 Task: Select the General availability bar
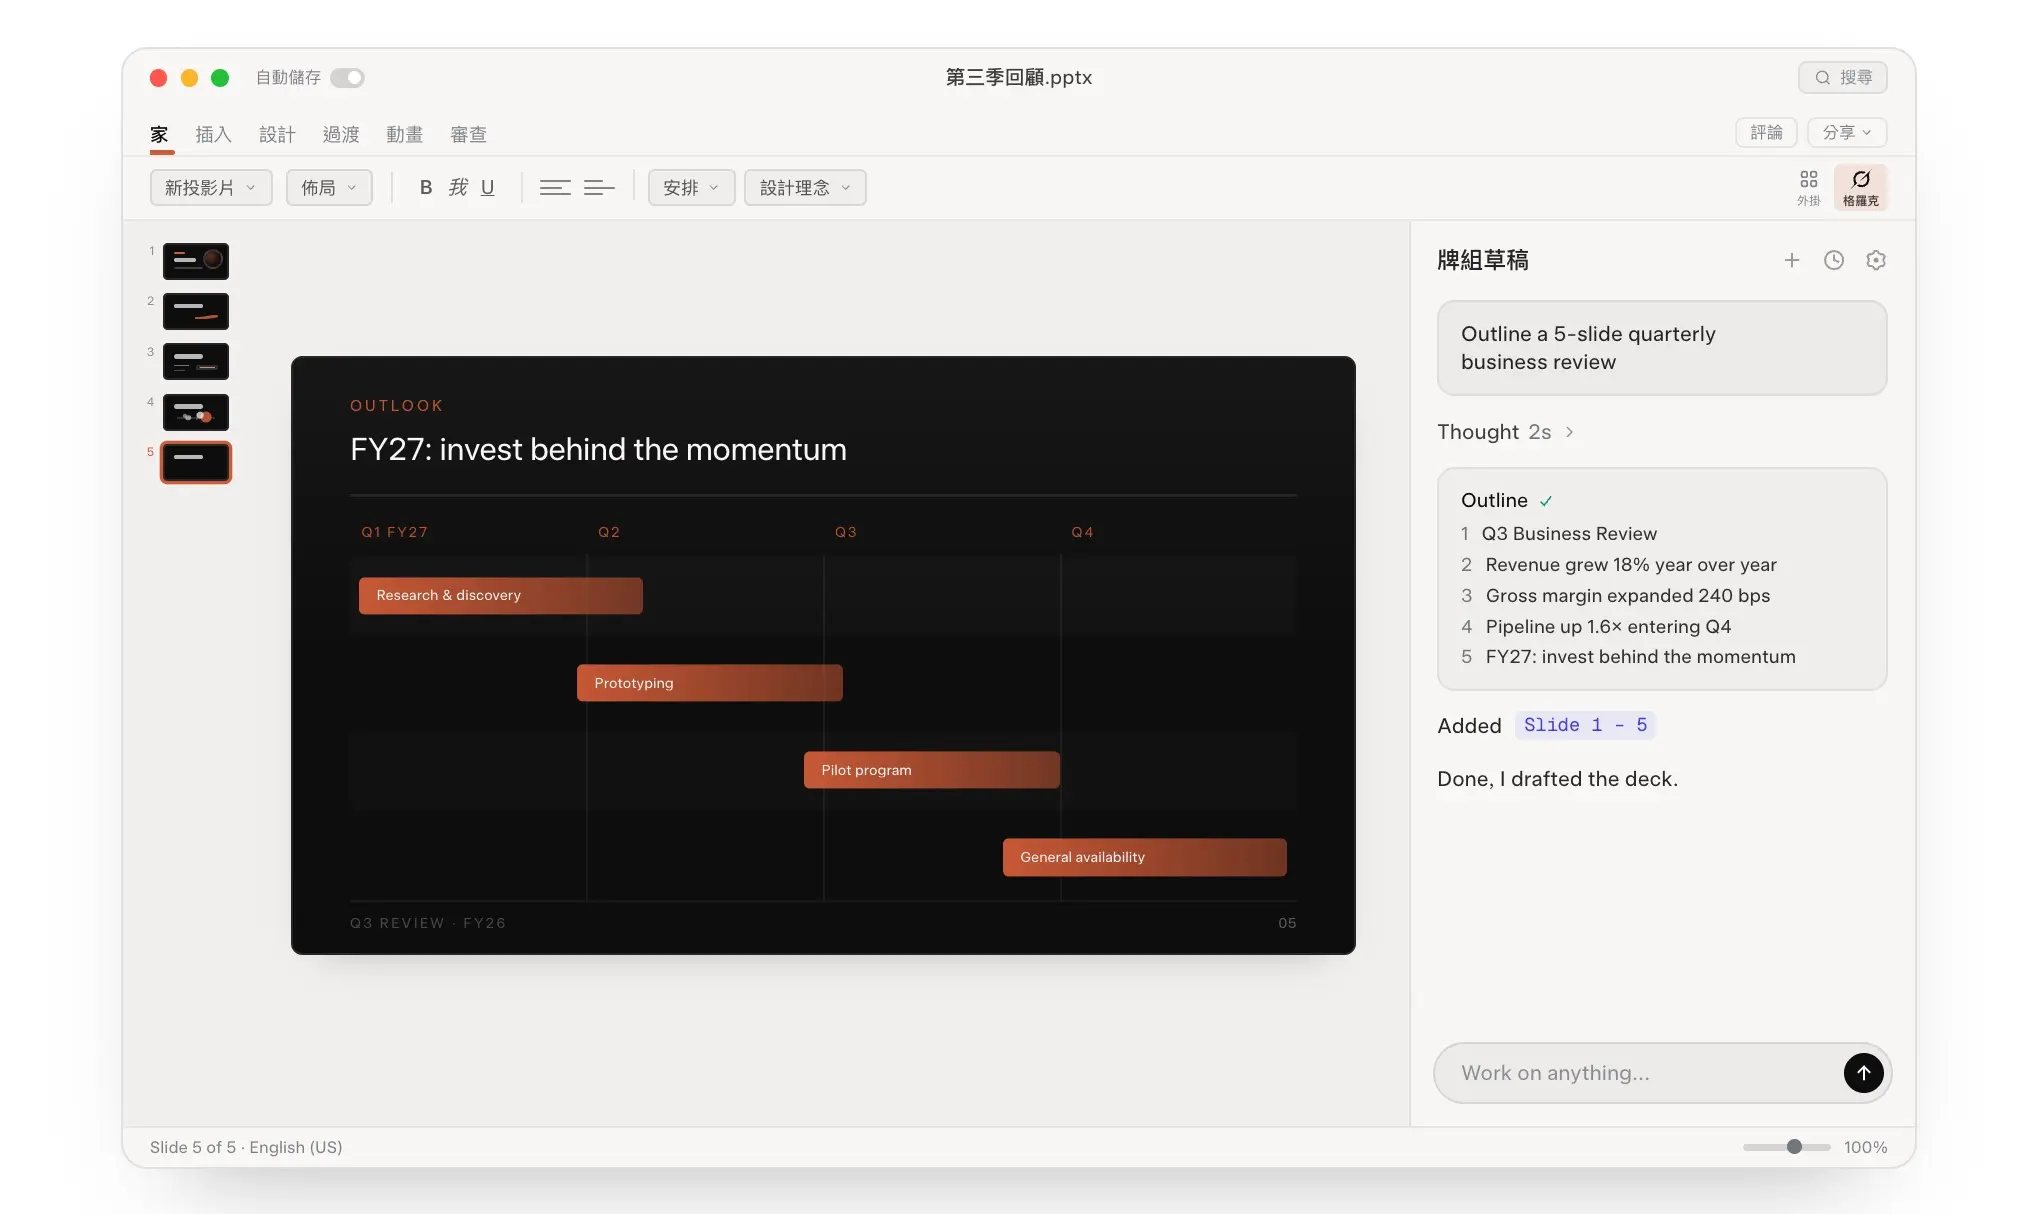1144,857
